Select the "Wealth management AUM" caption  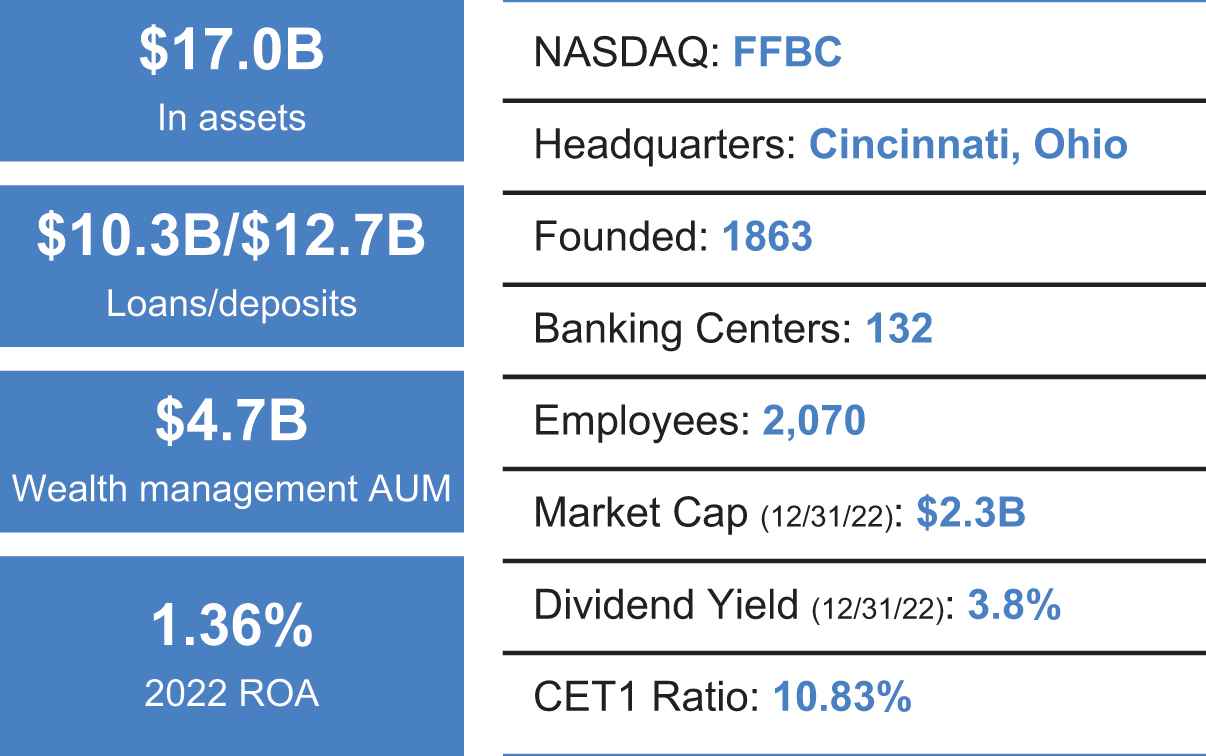click(x=231, y=489)
